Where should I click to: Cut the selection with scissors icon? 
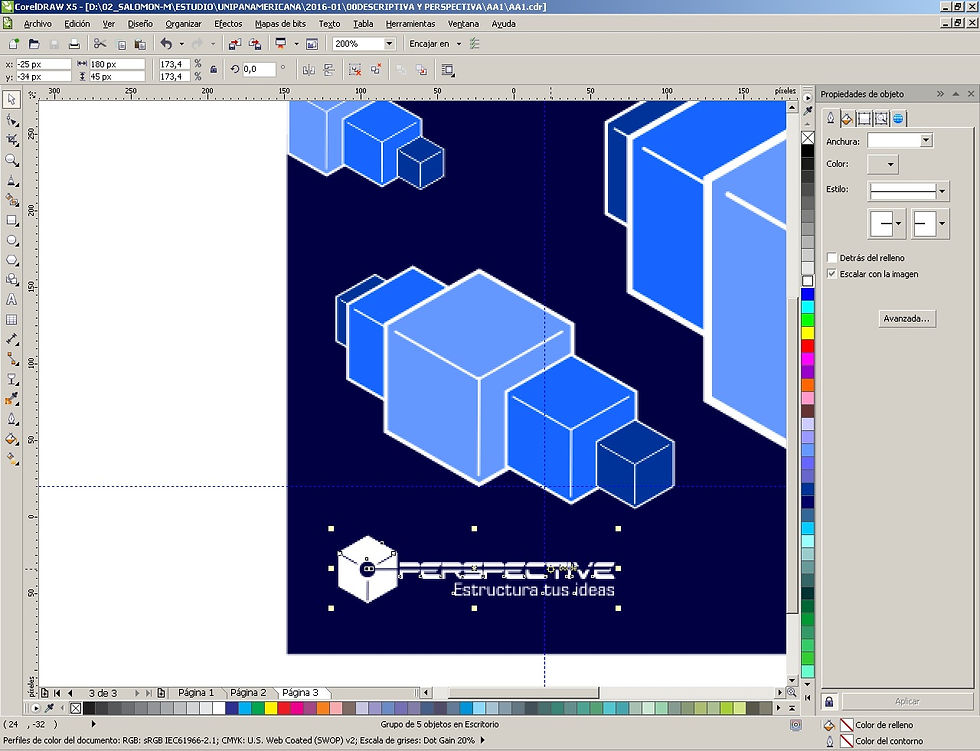click(x=99, y=44)
